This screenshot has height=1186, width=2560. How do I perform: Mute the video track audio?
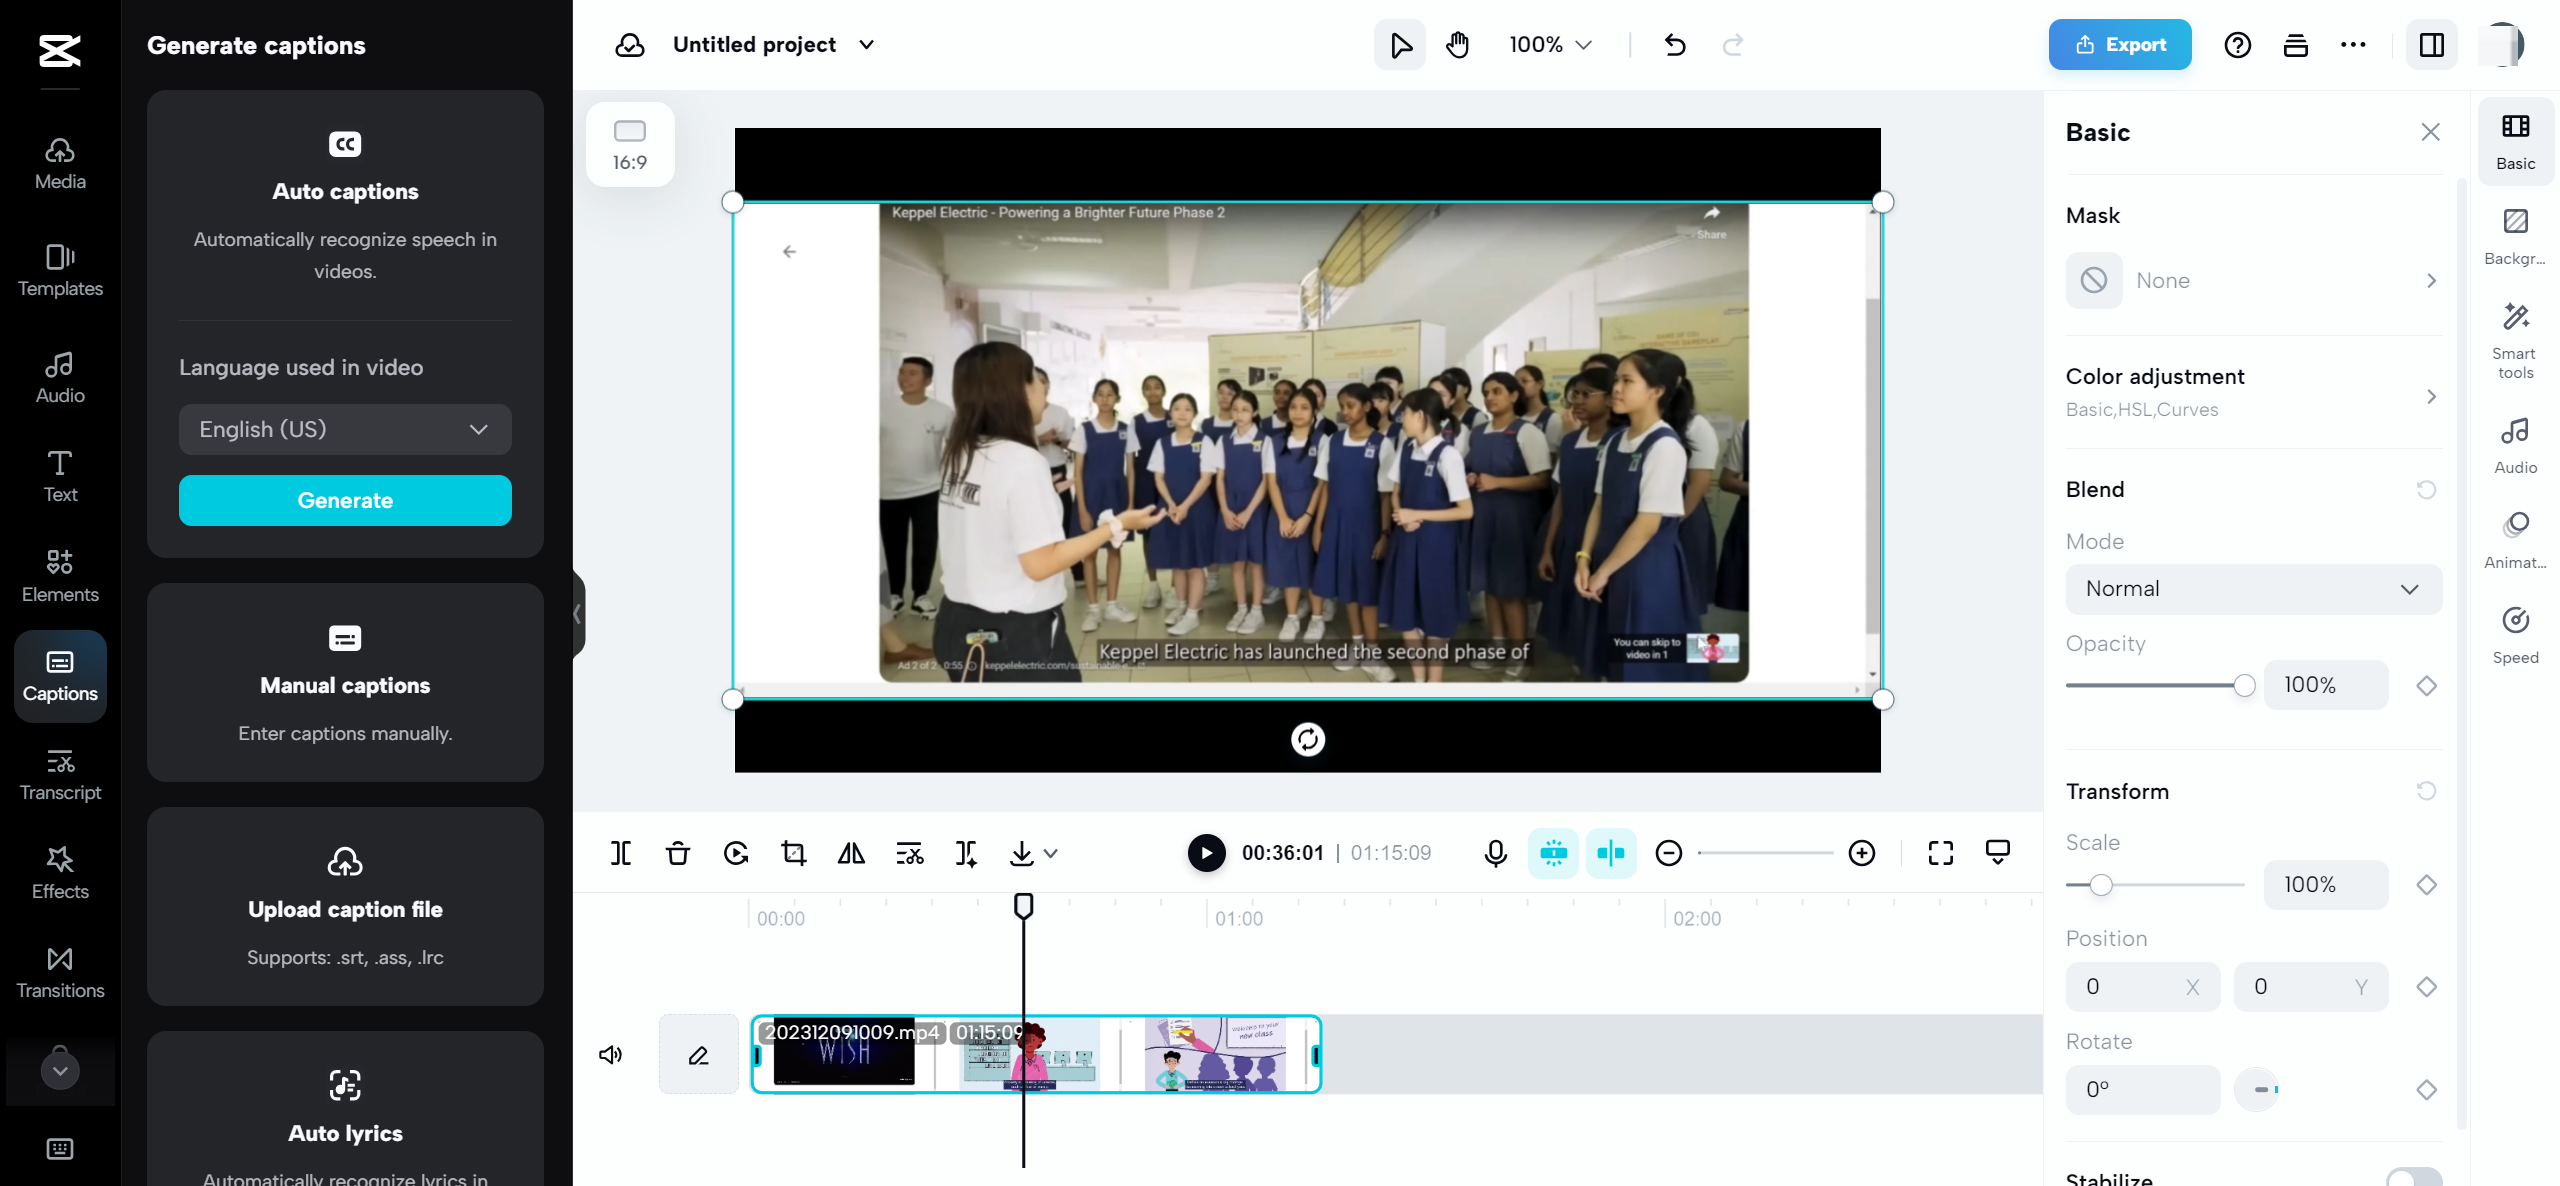click(611, 1054)
